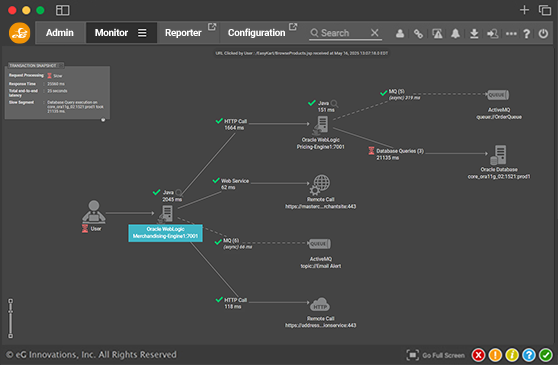This screenshot has height=365, width=558.
Task: Click the zoom slider bottom handle
Action: click(11, 336)
